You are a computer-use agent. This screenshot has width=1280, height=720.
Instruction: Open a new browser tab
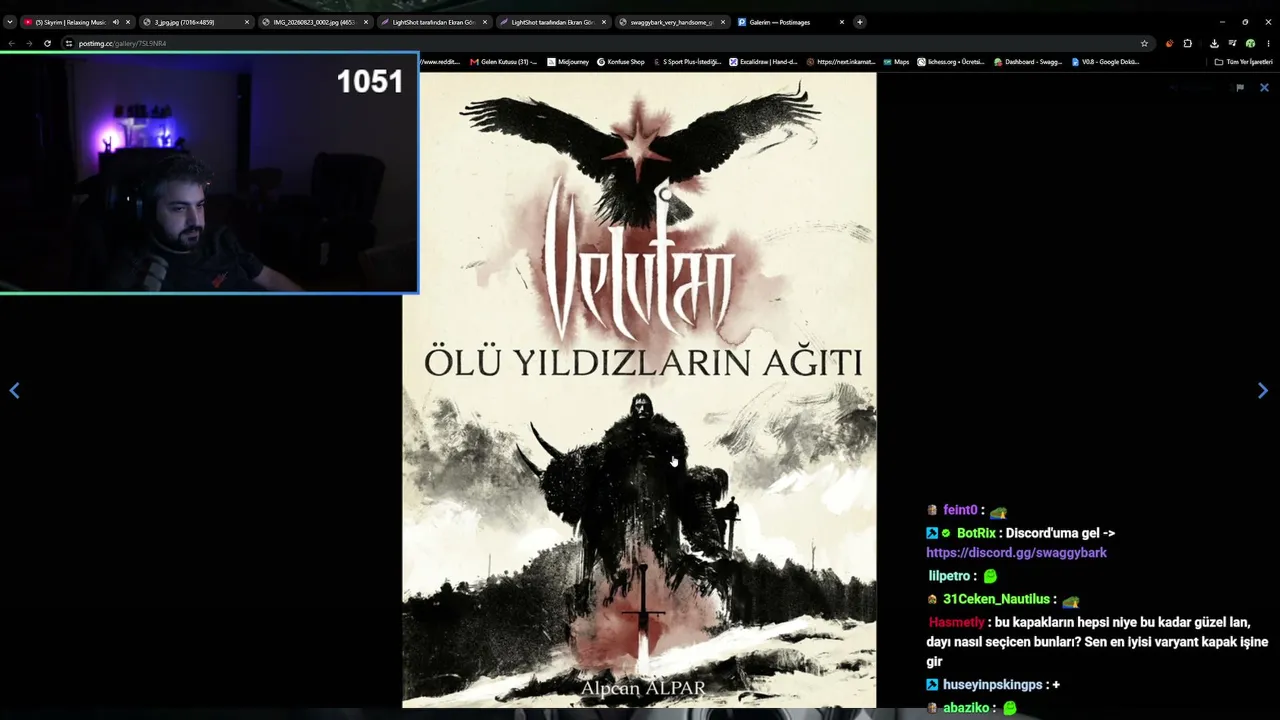(x=859, y=22)
